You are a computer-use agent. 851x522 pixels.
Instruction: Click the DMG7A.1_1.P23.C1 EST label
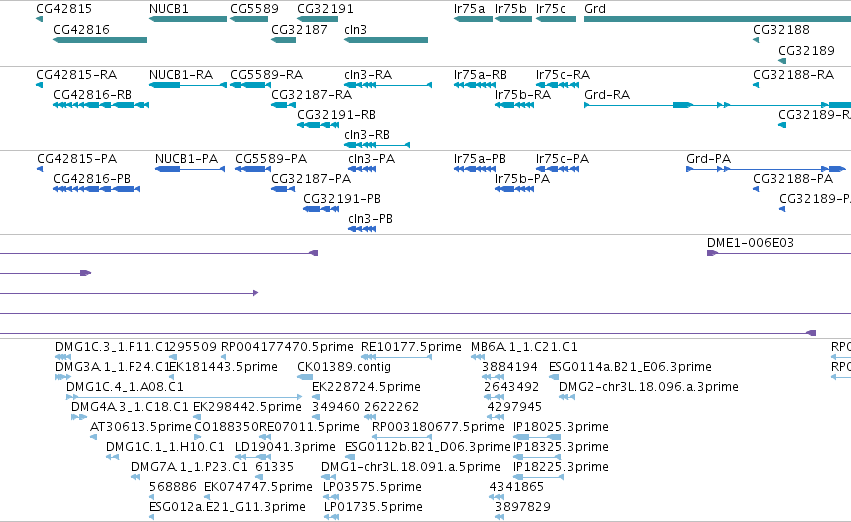click(189, 467)
